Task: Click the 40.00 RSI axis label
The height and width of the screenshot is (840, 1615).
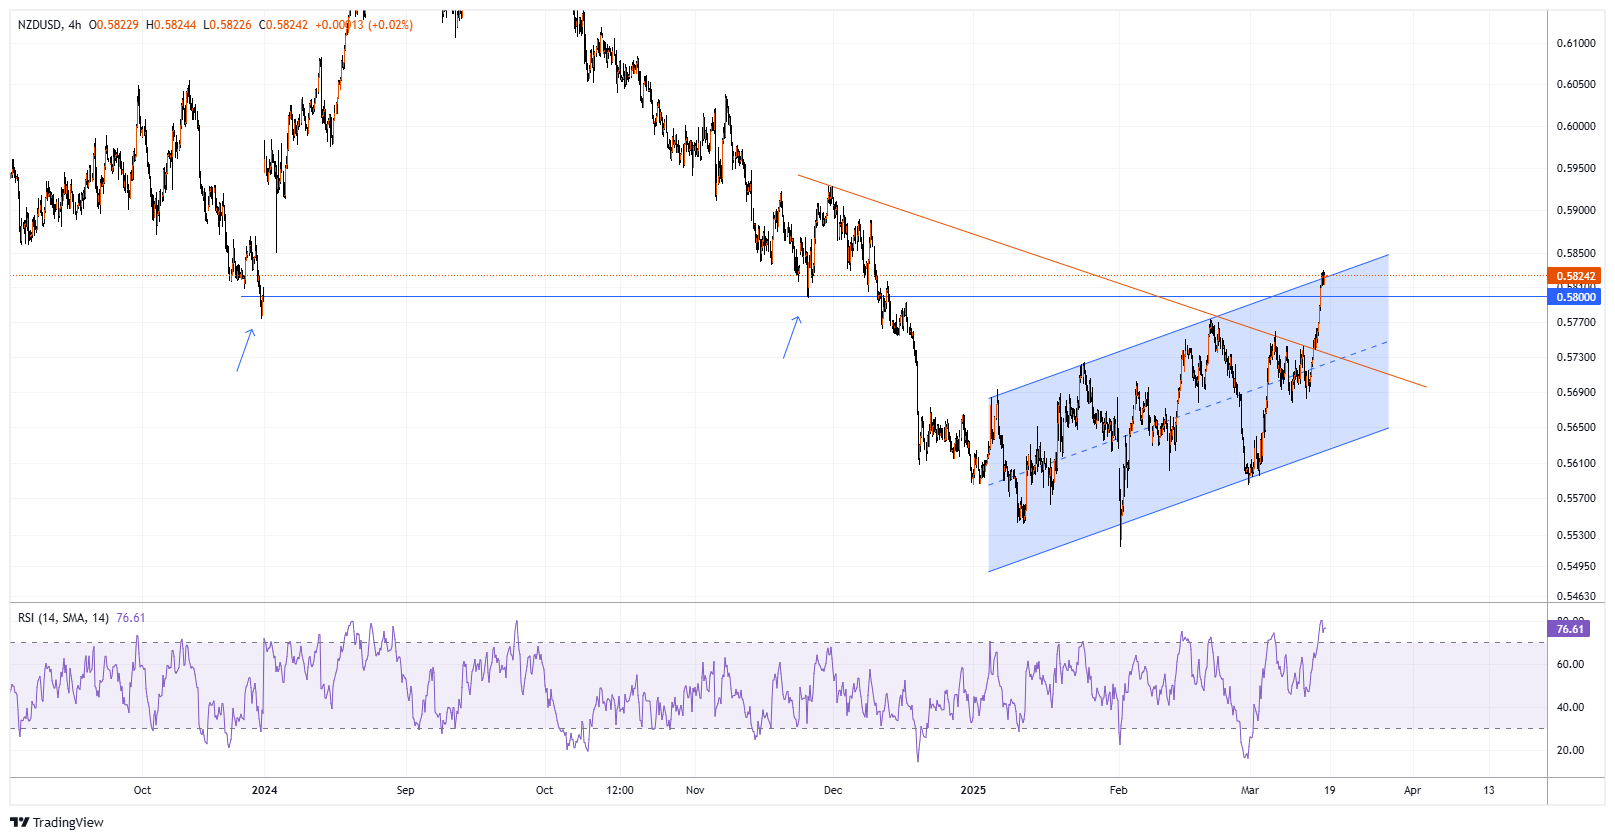Action: 1570,707
